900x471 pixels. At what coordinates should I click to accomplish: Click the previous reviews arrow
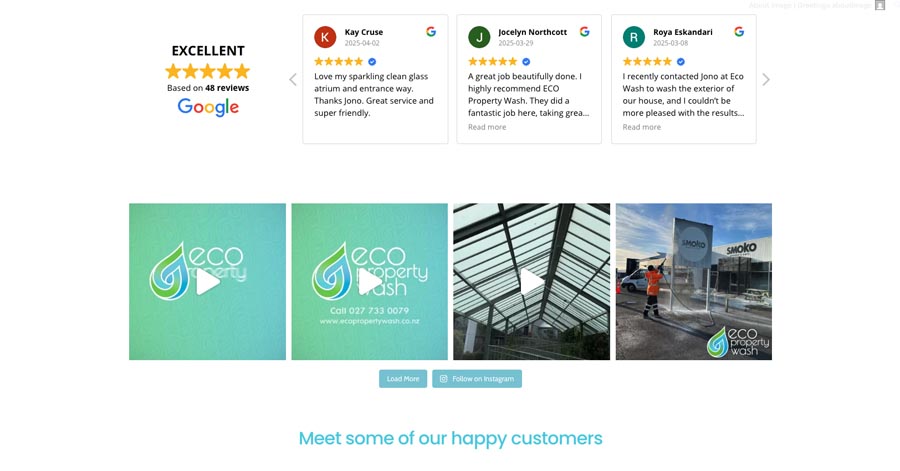coord(293,80)
